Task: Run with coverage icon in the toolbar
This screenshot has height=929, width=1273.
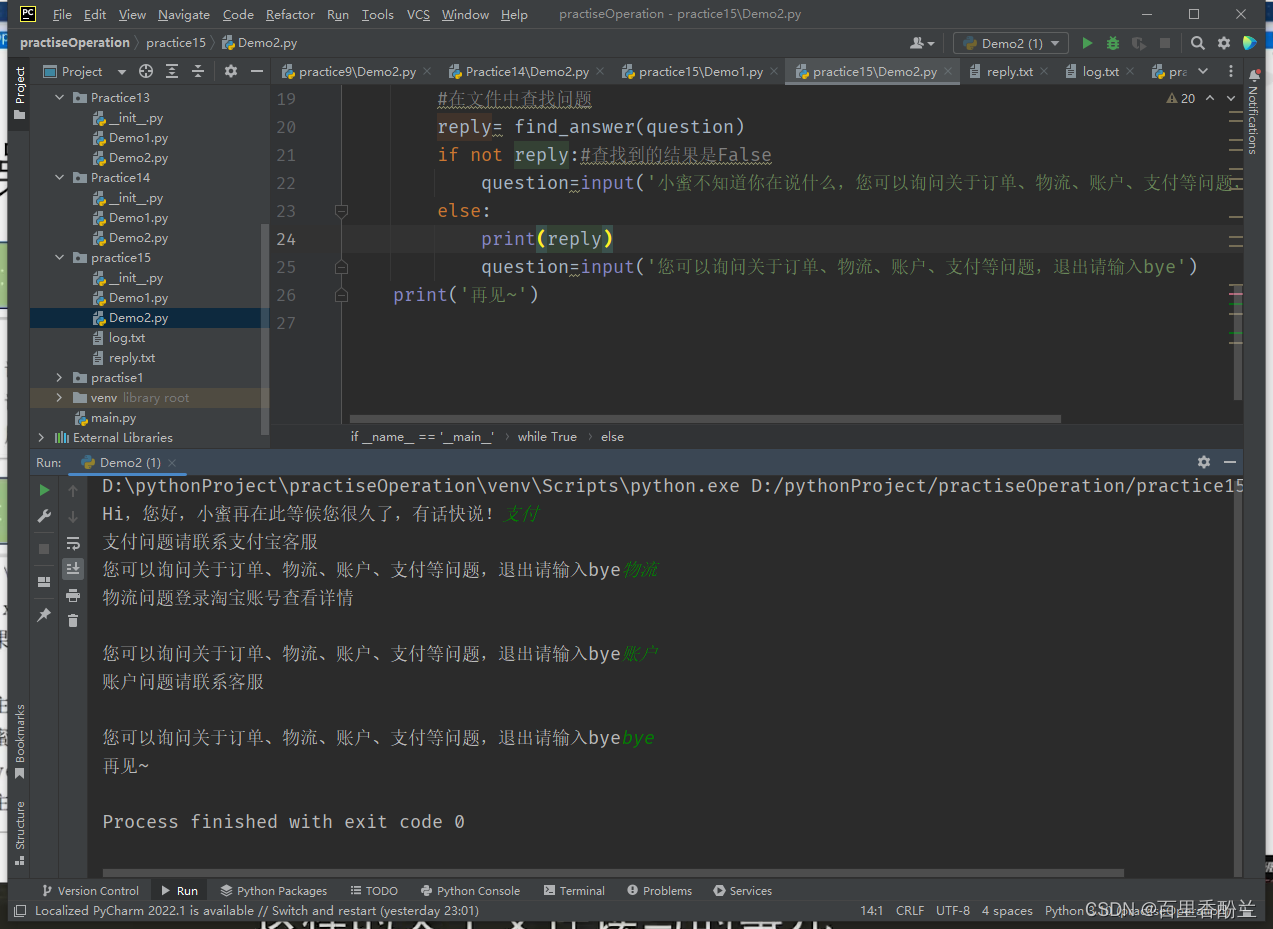Action: (1138, 43)
